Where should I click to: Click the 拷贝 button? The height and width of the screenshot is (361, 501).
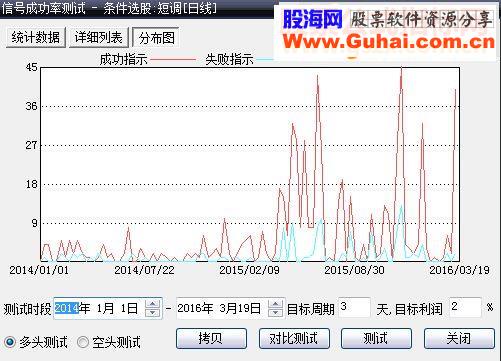click(x=211, y=338)
